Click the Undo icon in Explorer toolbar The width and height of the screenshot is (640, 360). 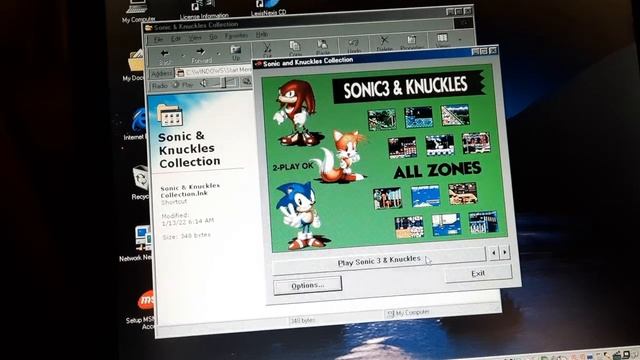coord(354,45)
